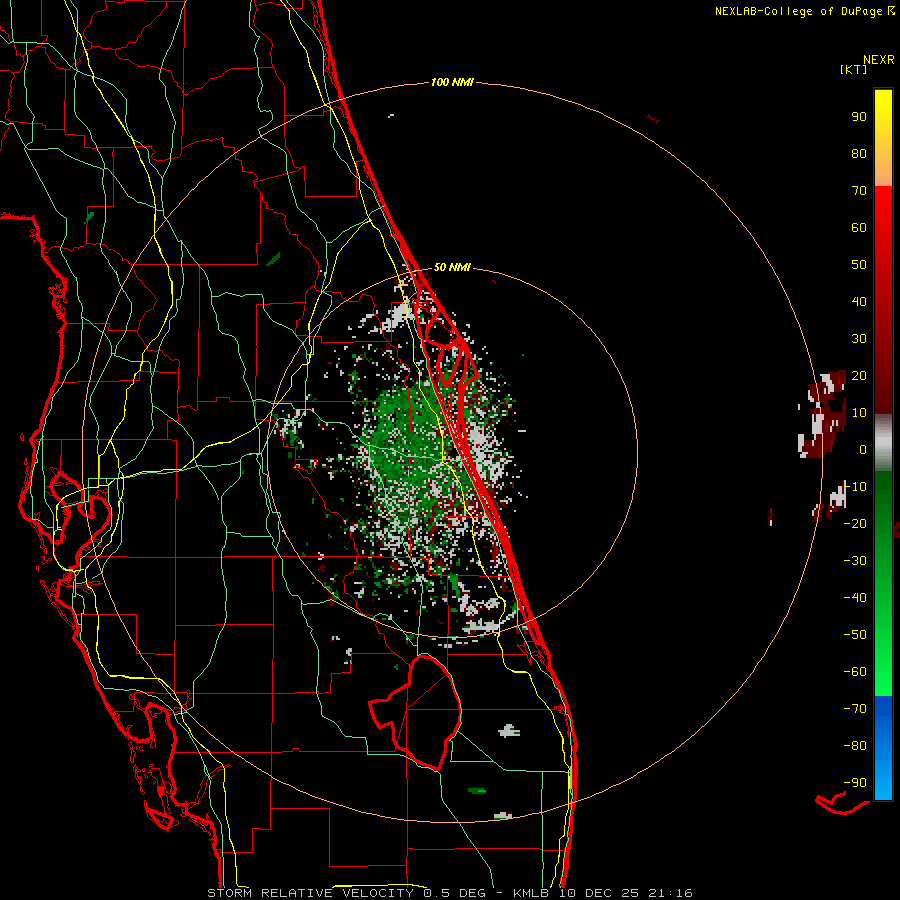Click the blue bottom segment of the color bar
The image size is (900, 900).
click(883, 748)
